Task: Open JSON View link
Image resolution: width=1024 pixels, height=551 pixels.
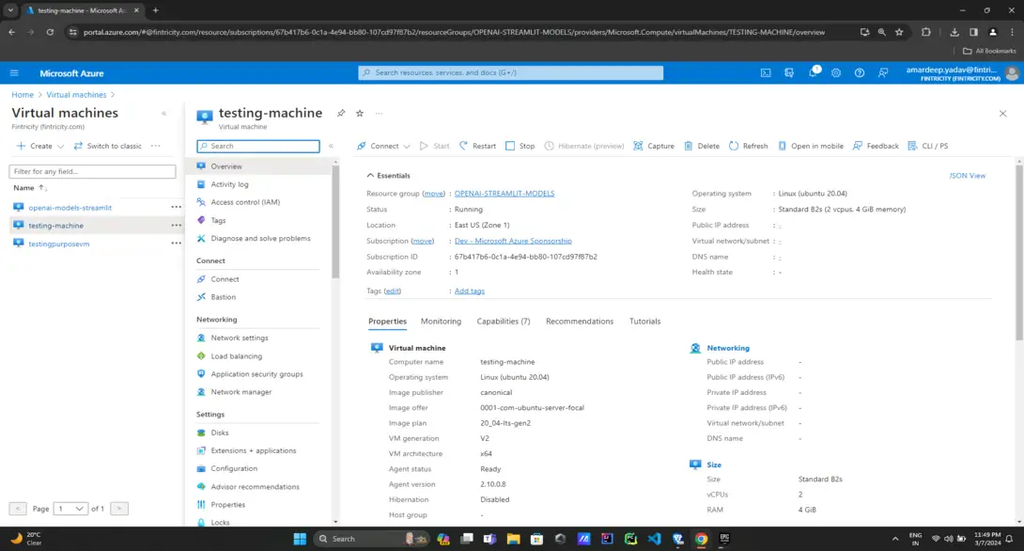Action: click(967, 176)
